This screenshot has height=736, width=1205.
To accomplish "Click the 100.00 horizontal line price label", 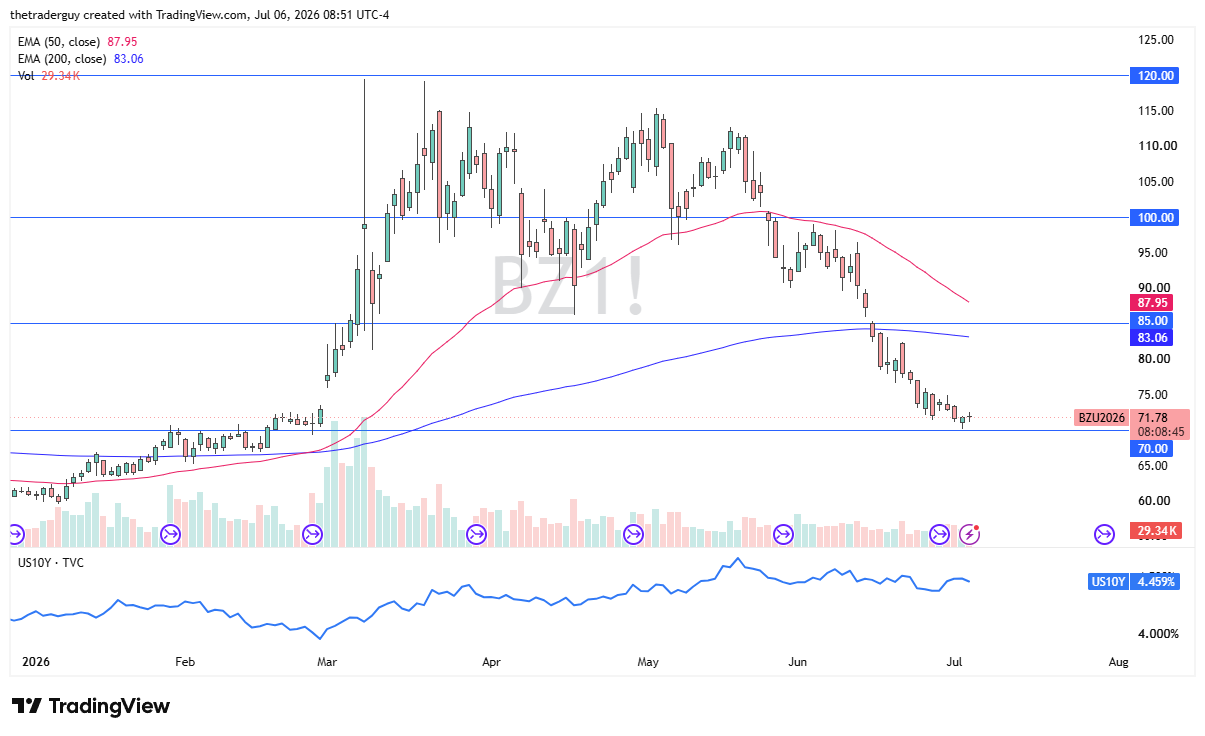I will (1153, 217).
